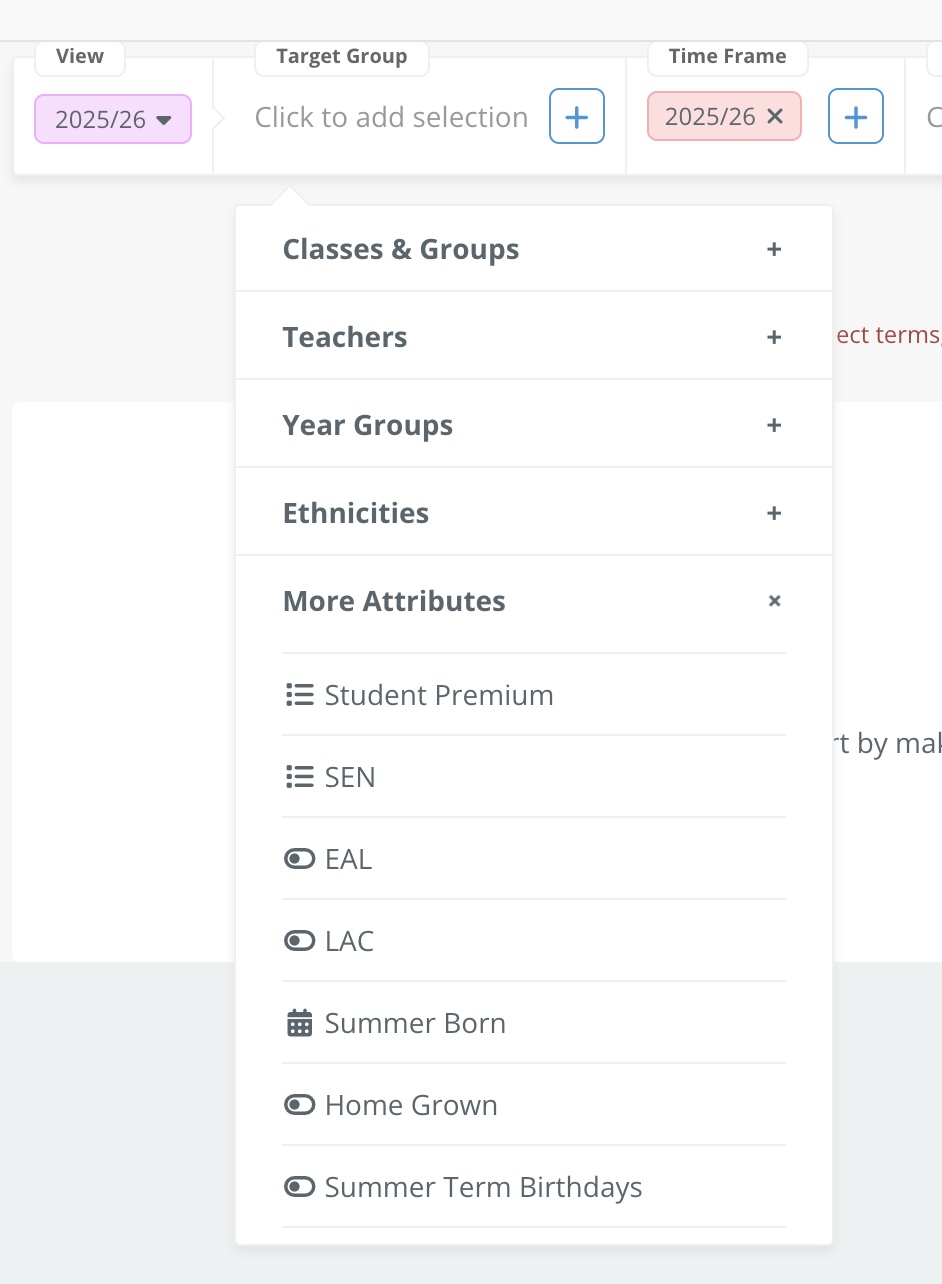
Task: Click the list icon next to SEN
Action: click(299, 777)
